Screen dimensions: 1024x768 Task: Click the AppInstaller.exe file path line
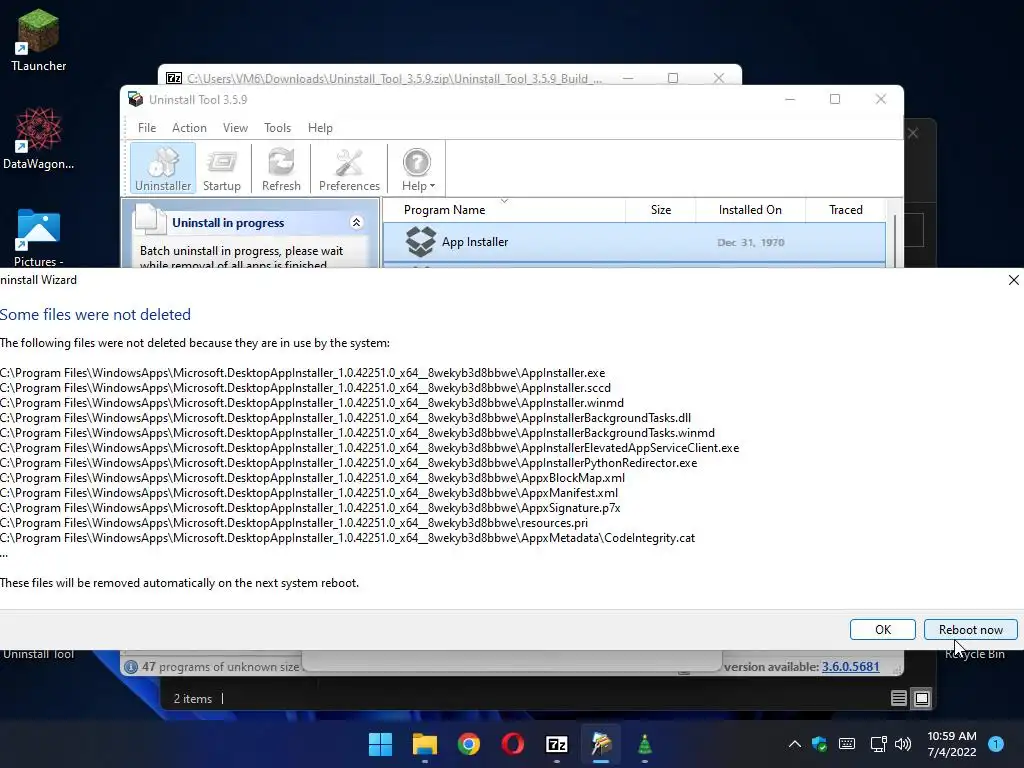302,373
